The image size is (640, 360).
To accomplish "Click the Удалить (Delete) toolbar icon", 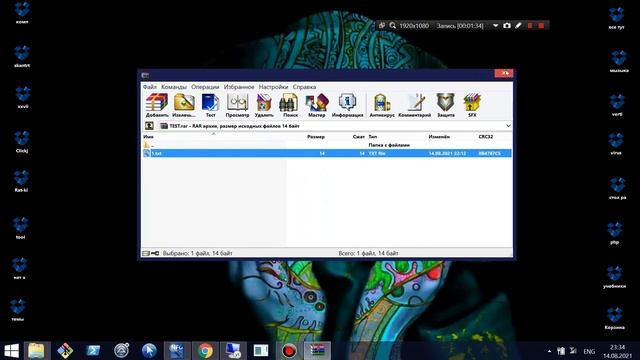I will [264, 105].
